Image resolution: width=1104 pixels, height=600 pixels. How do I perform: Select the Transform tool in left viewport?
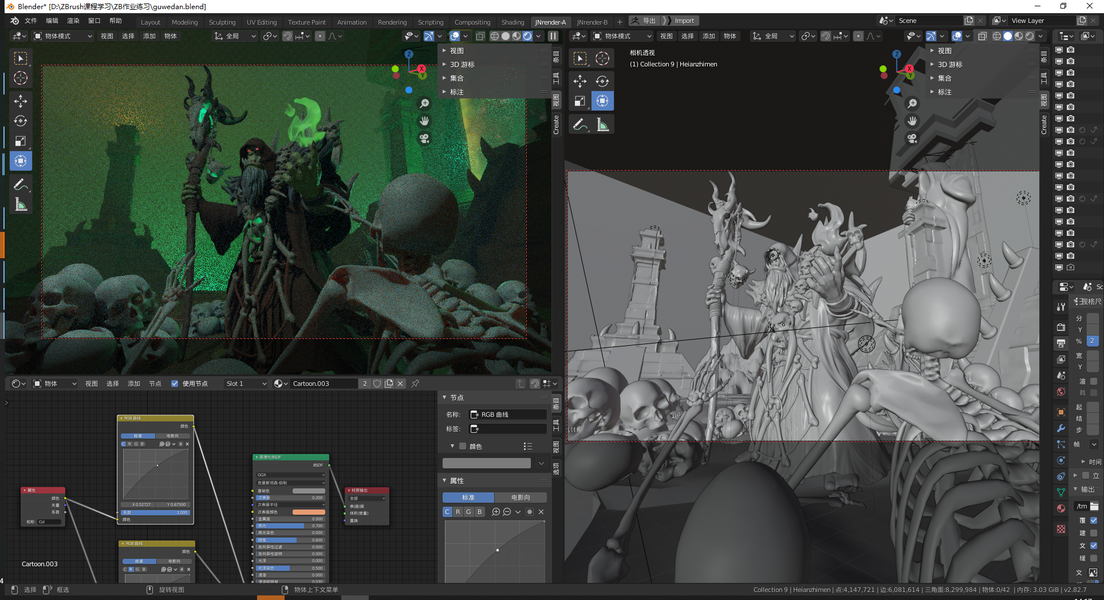[x=20, y=161]
